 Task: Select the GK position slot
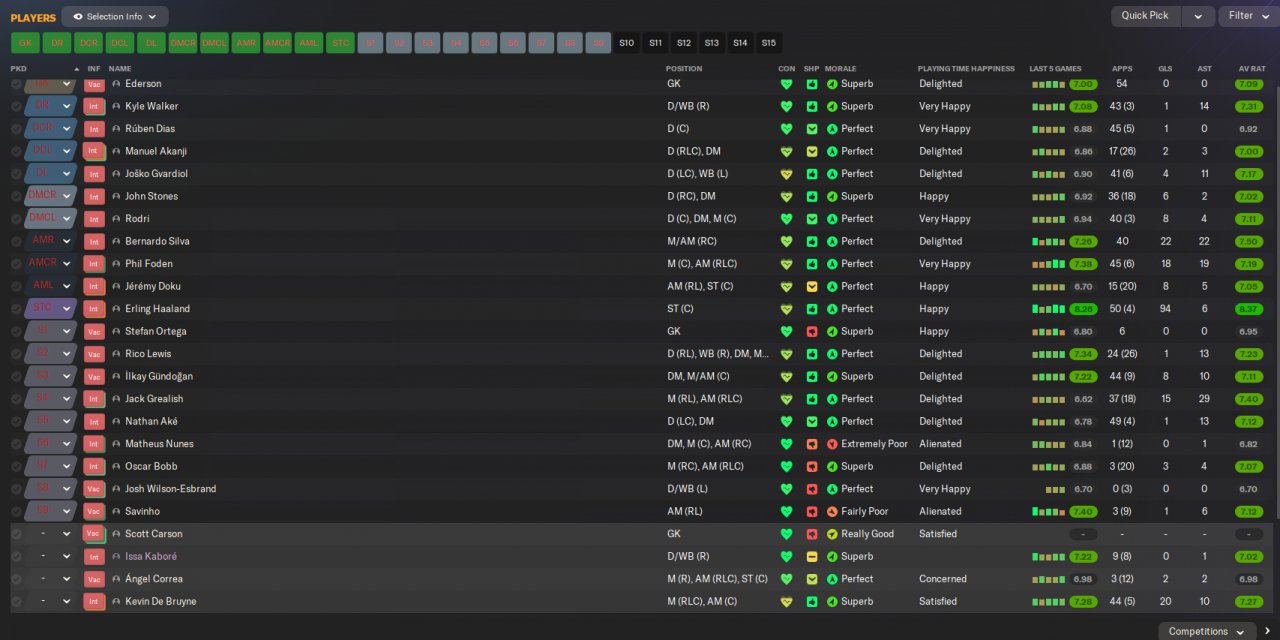[x=25, y=43]
